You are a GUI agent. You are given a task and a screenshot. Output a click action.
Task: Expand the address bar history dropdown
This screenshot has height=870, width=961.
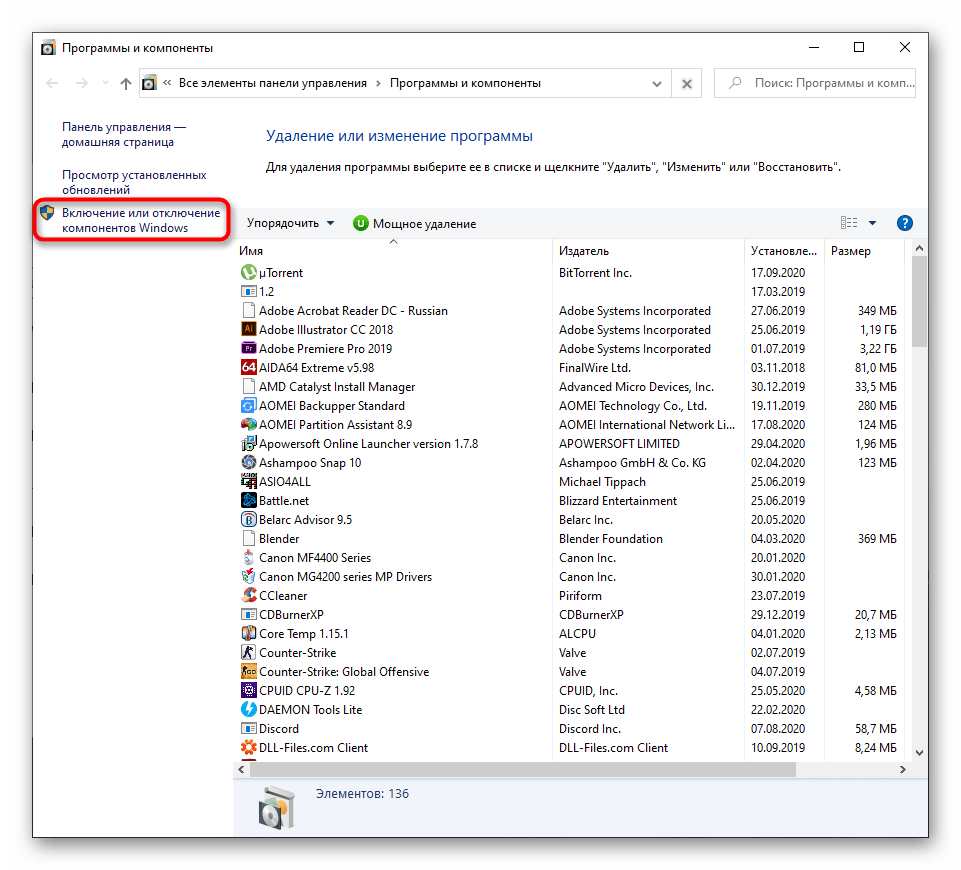click(657, 84)
